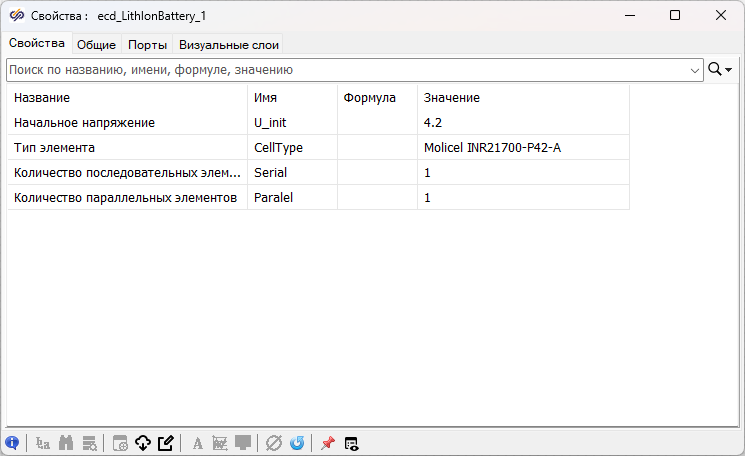745x456 pixels.
Task: Click the grey comment bubble icon
Action: point(243,443)
